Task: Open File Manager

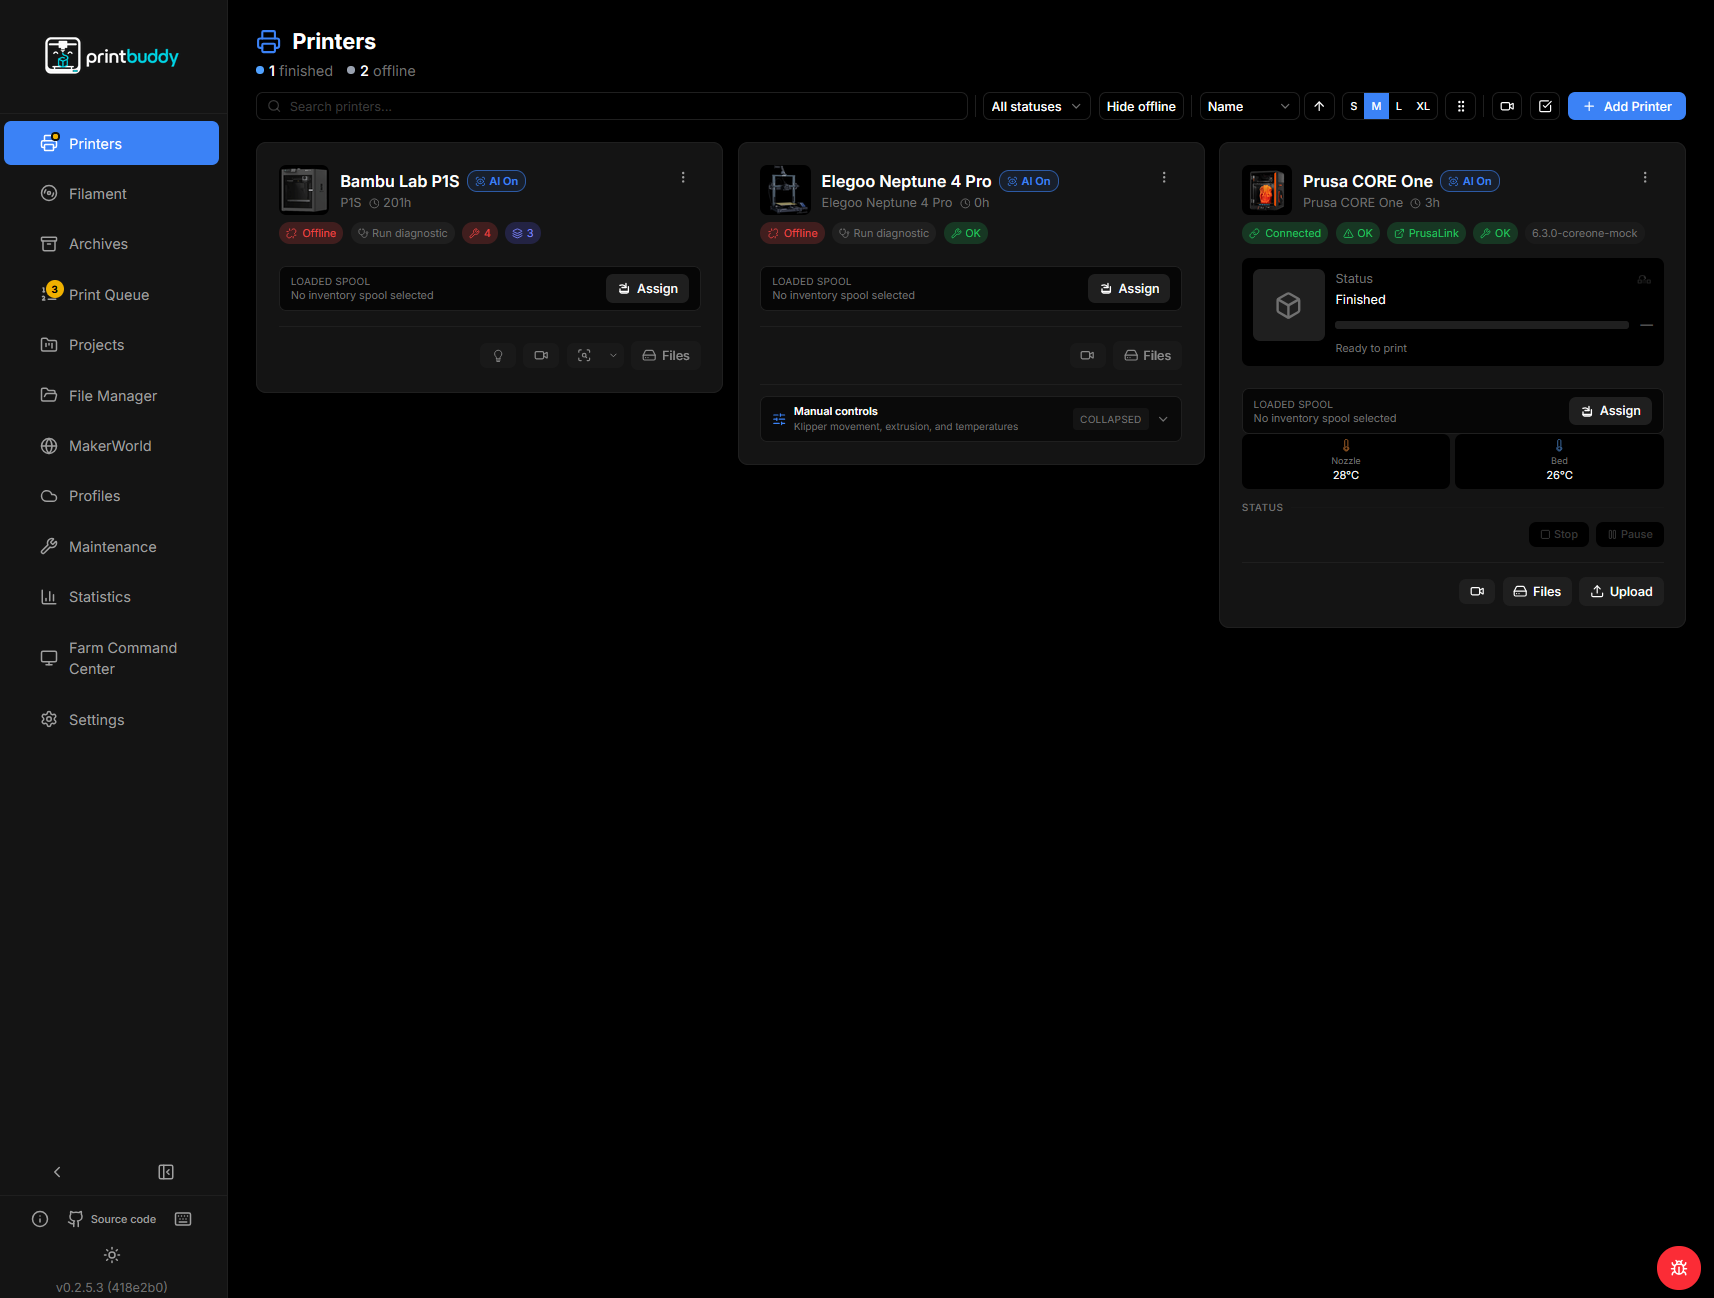Action: [x=112, y=396]
